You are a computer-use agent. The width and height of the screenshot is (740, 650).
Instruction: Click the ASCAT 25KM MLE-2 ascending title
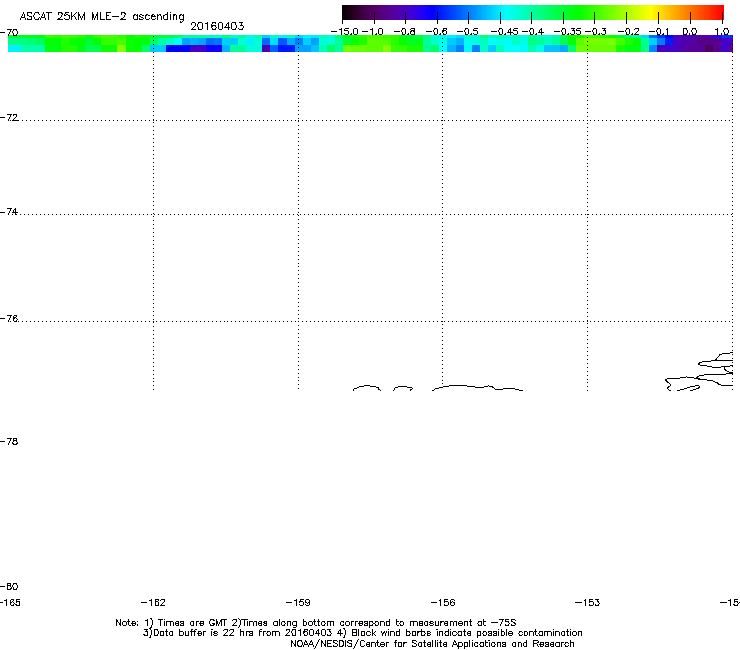click(x=102, y=17)
